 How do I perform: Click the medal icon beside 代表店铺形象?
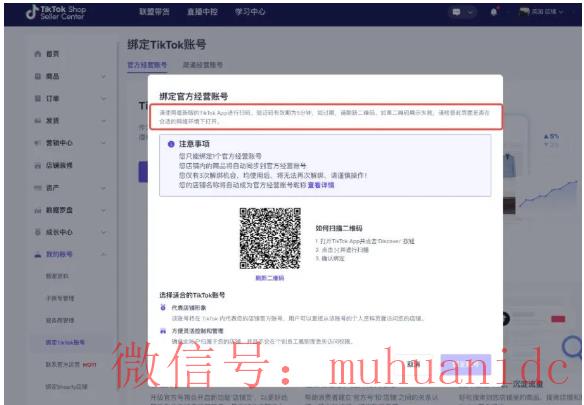coord(163,308)
